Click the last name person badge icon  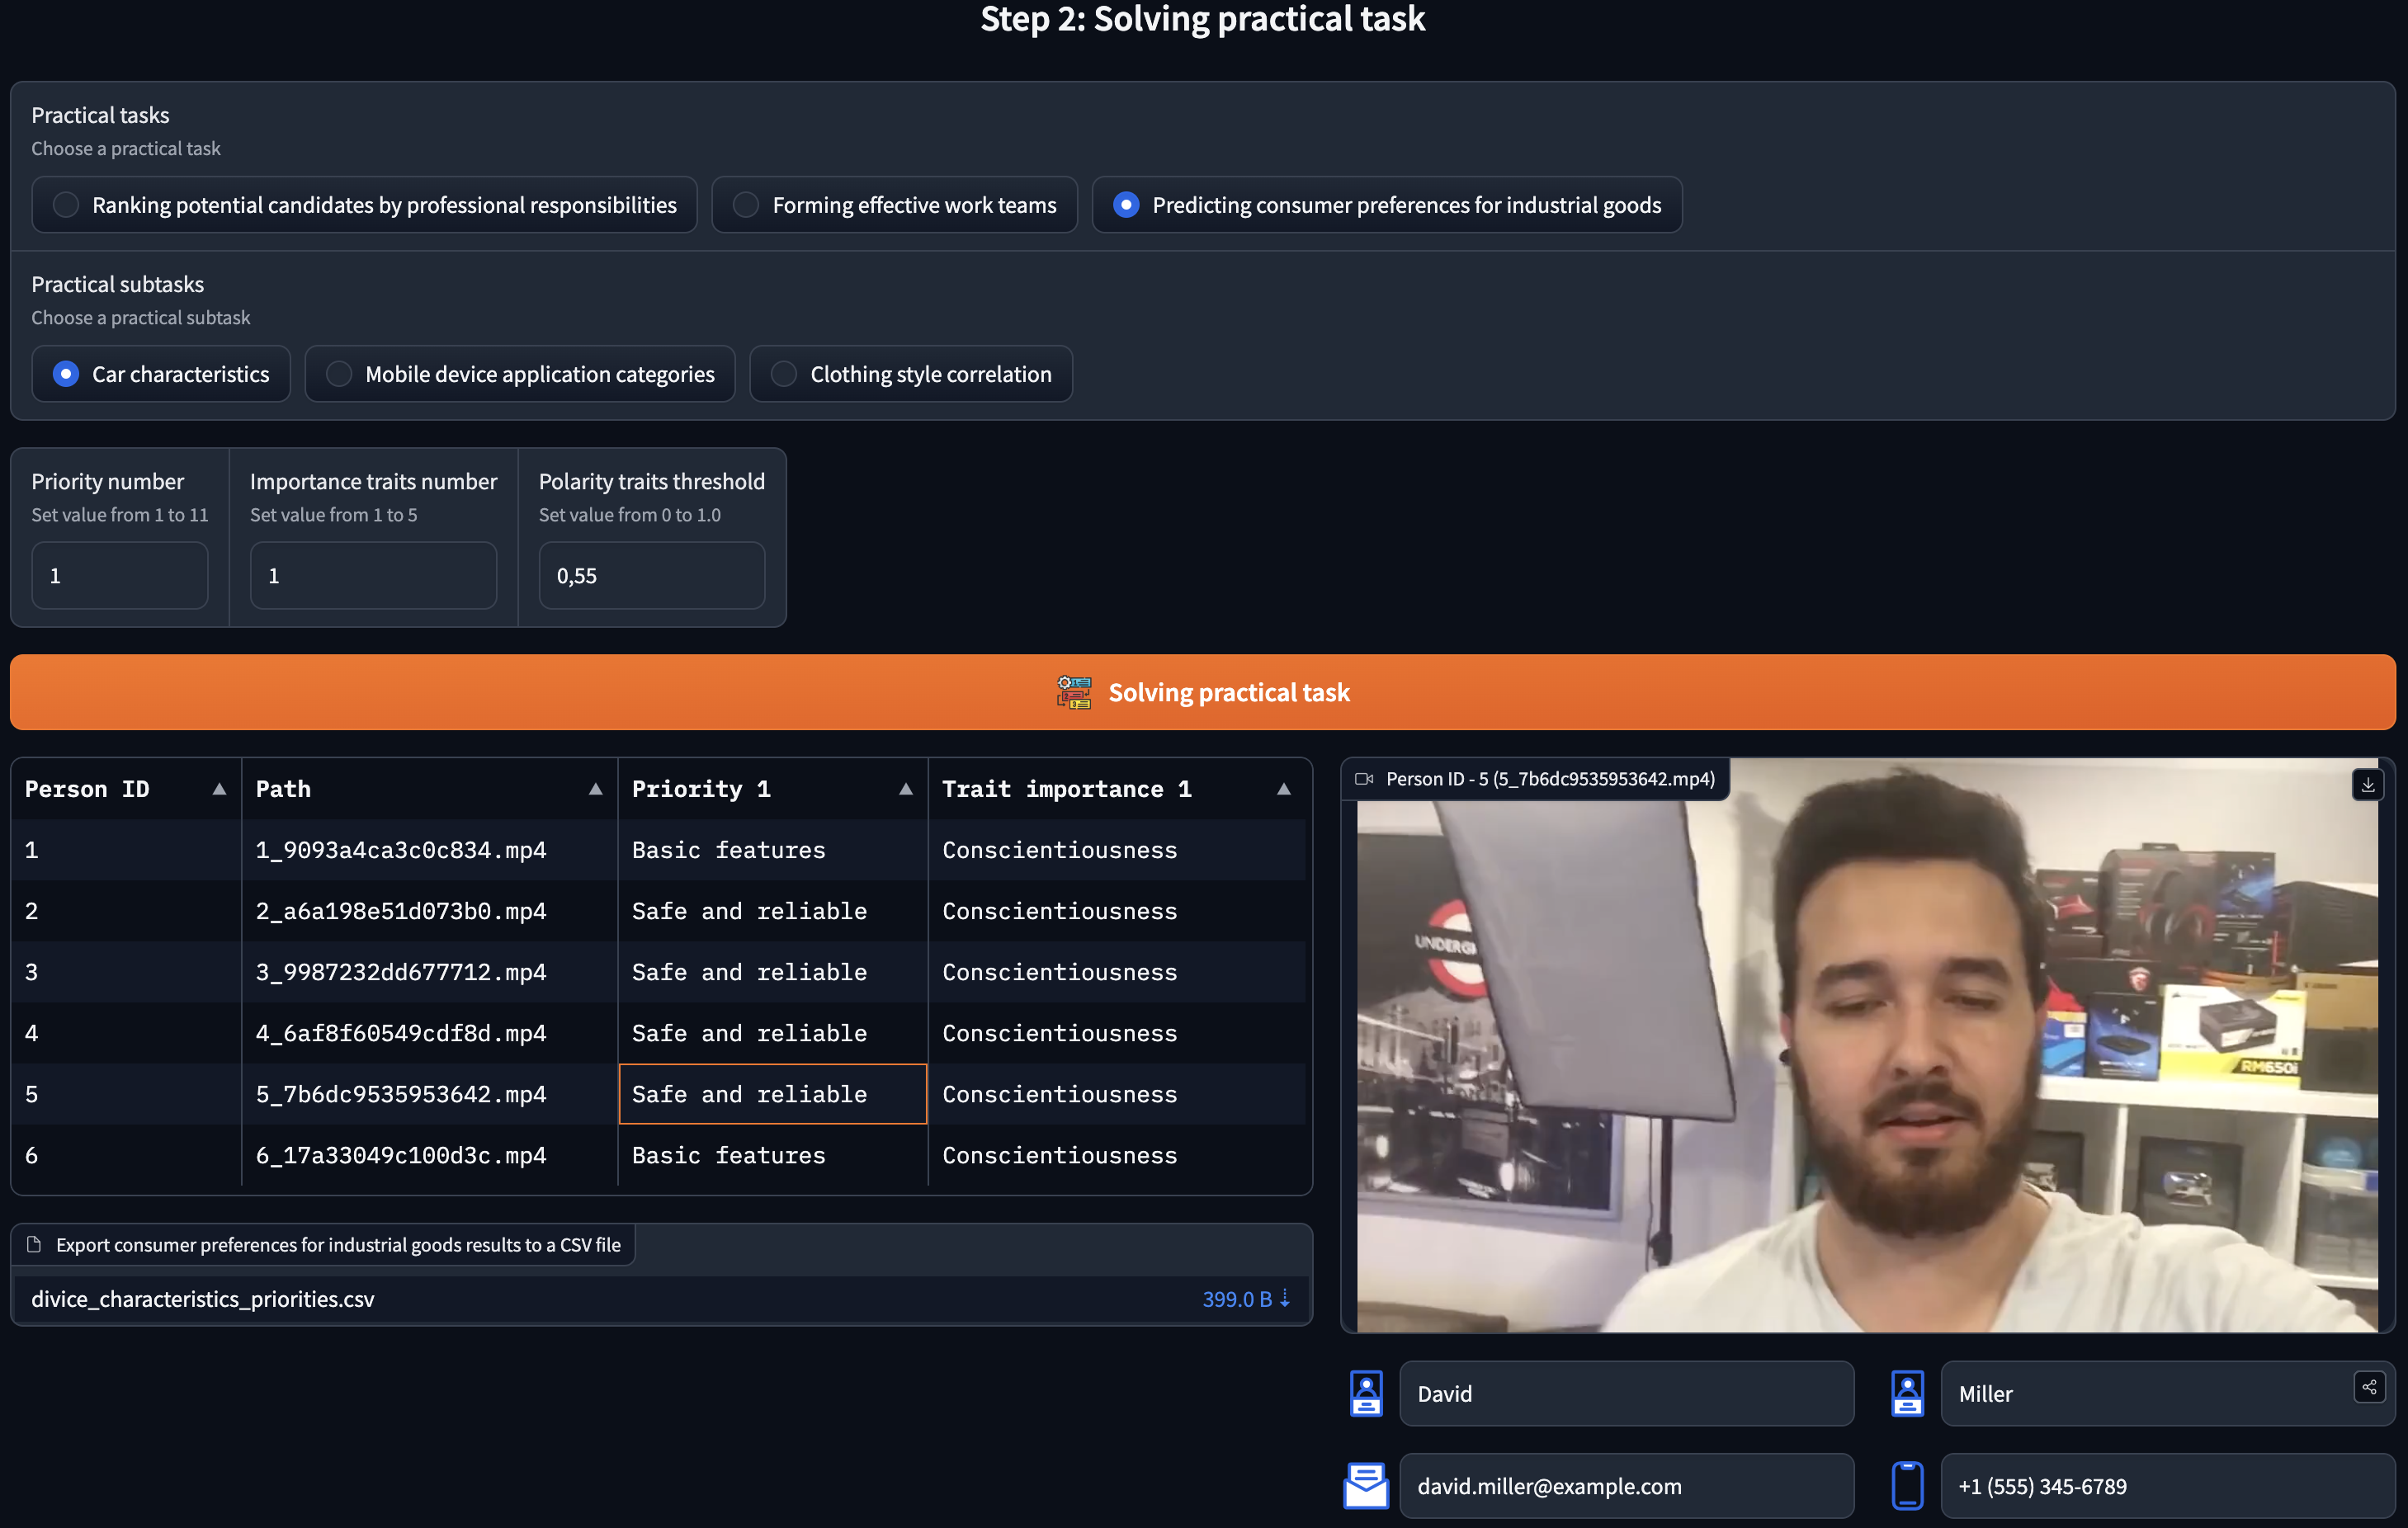1907,1393
